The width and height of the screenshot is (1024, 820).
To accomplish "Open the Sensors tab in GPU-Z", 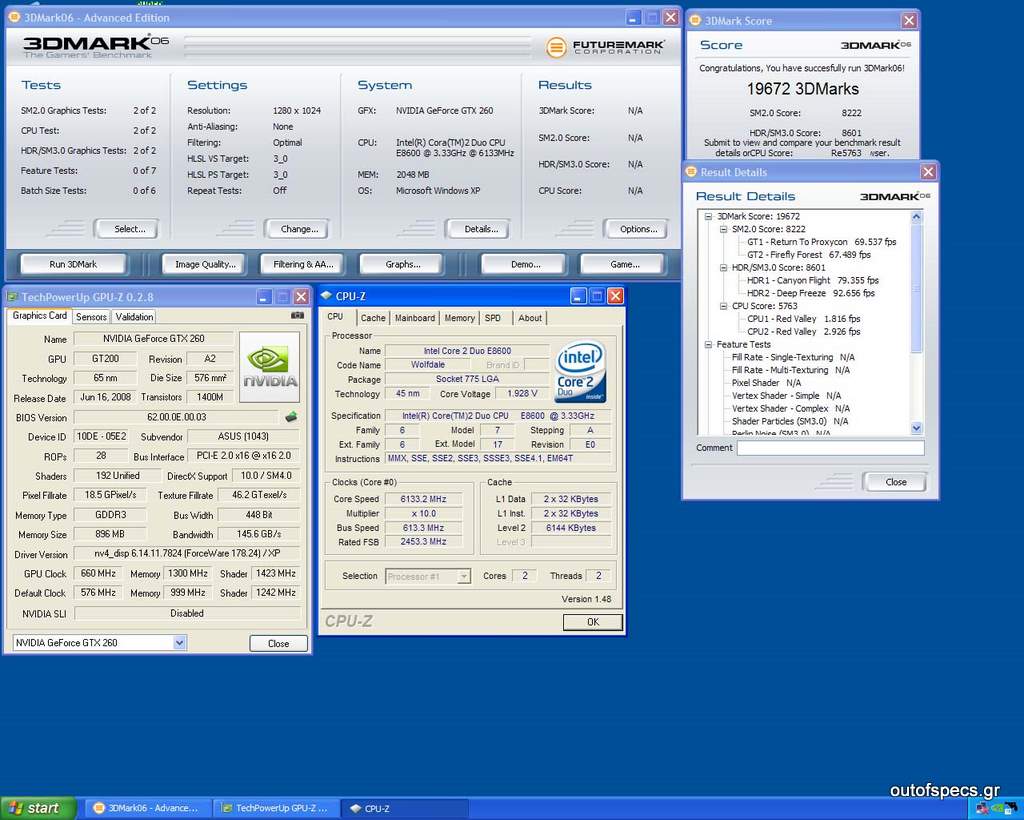I will pyautogui.click(x=91, y=317).
